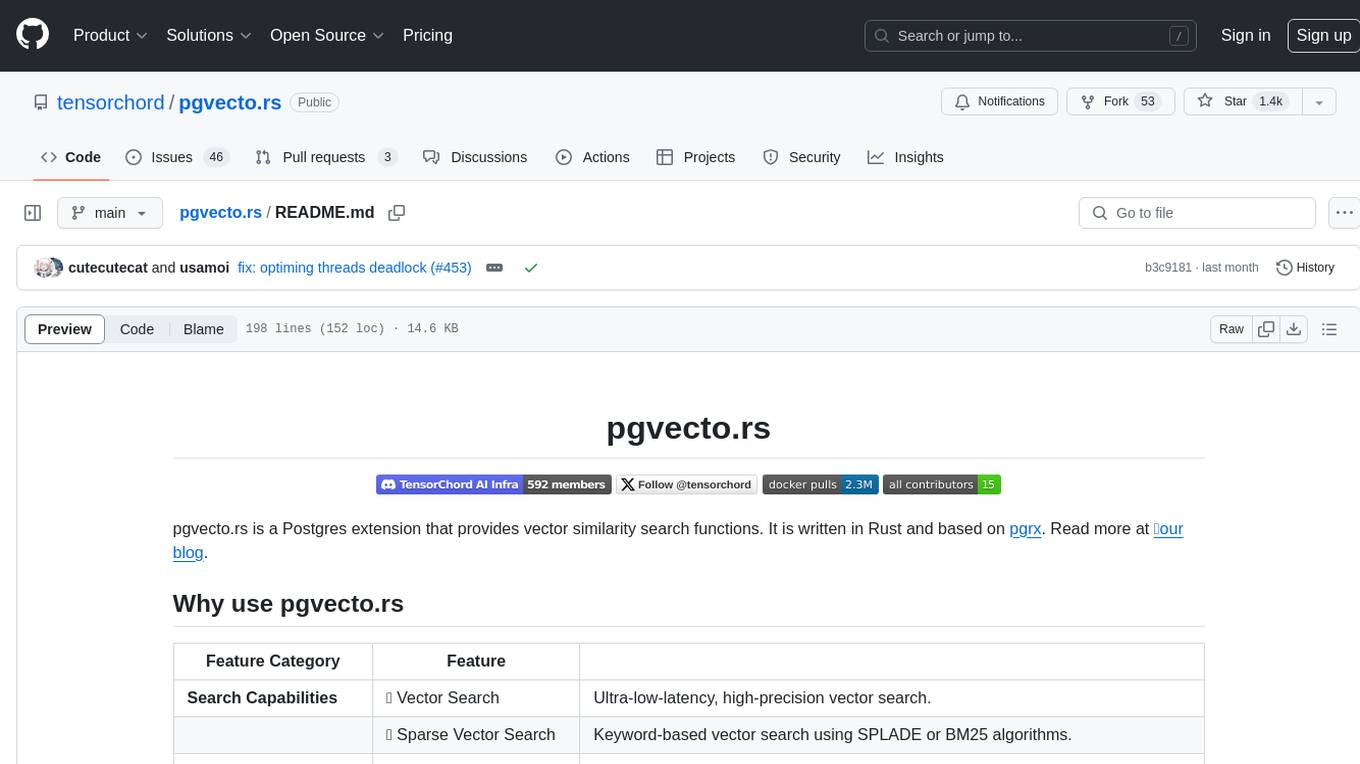Toggle the file tree side panel
Screen dimensions: 1360x764
coord(33,213)
